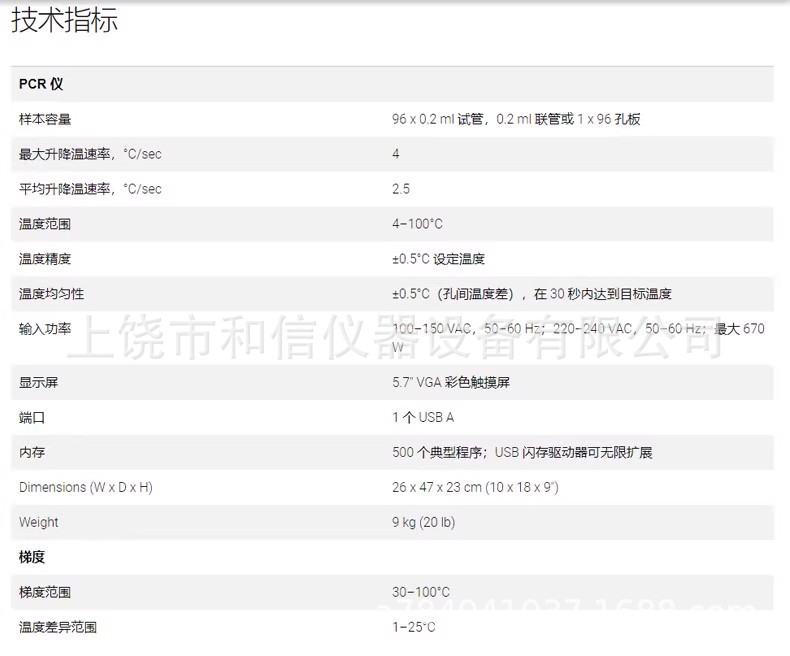This screenshot has width=790, height=656.
Task: Select the value 4–100°C
Action: click(417, 224)
